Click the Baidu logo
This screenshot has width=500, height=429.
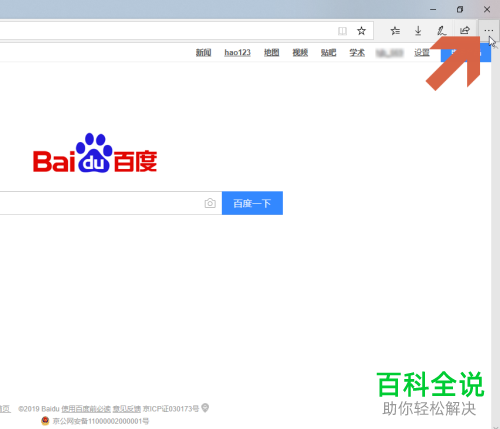click(95, 153)
